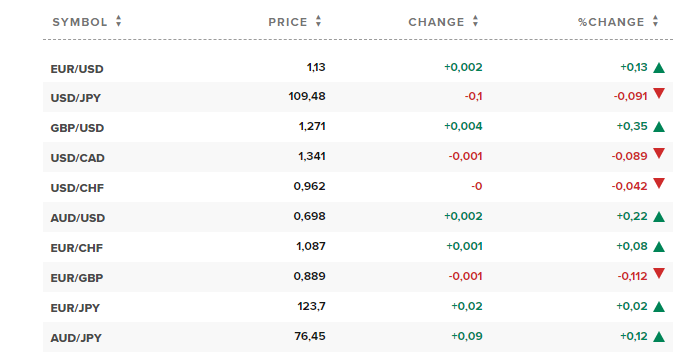Open the EUR/CHF symbol link

coord(77,248)
